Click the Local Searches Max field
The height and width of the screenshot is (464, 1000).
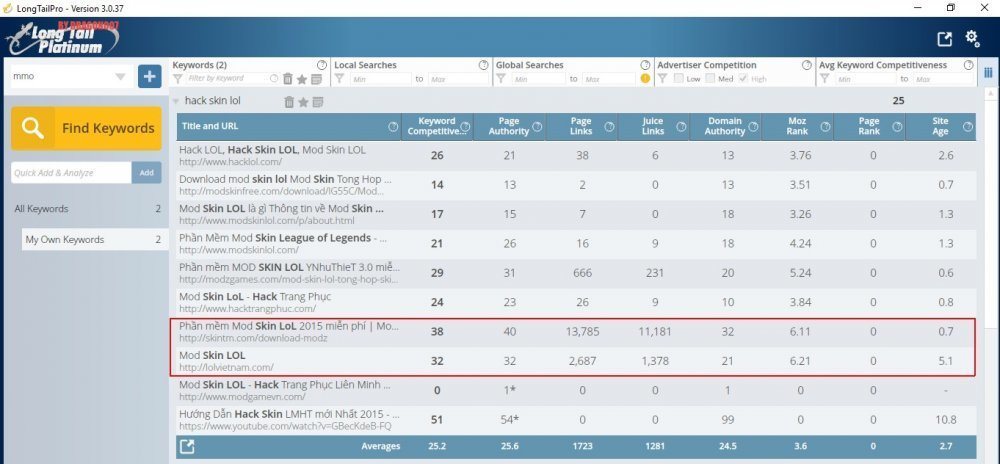[x=458, y=79]
